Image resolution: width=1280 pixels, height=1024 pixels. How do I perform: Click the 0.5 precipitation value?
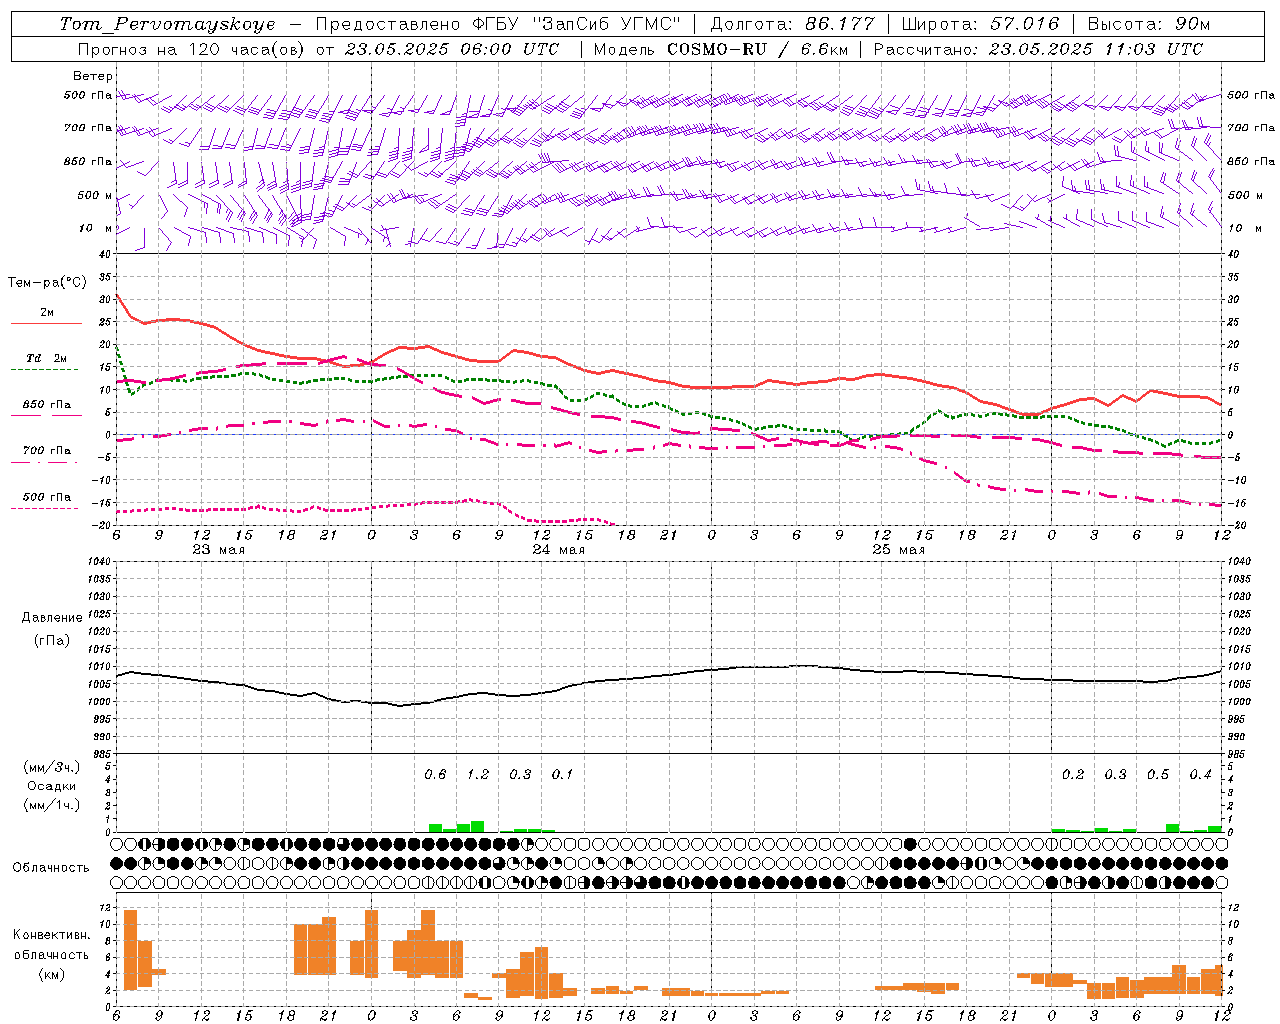(x=1157, y=774)
